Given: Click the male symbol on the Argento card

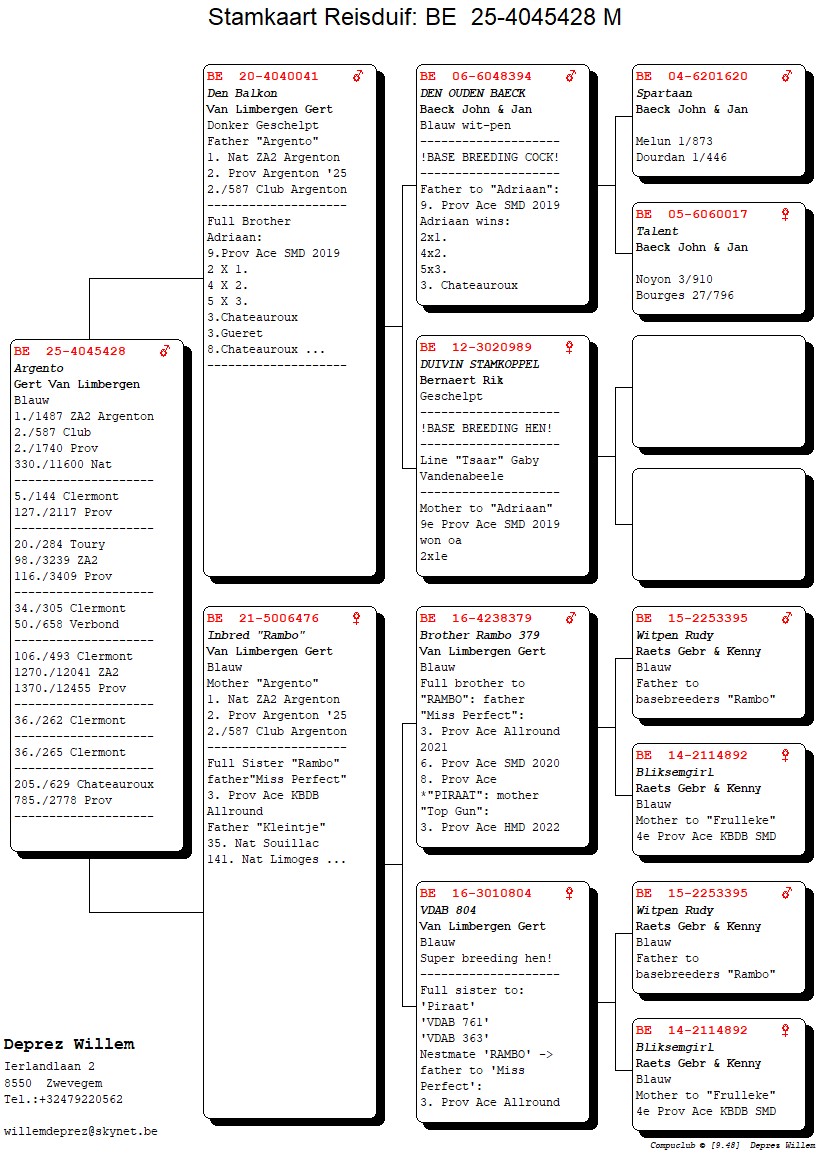Looking at the screenshot, I should pyautogui.click(x=165, y=352).
